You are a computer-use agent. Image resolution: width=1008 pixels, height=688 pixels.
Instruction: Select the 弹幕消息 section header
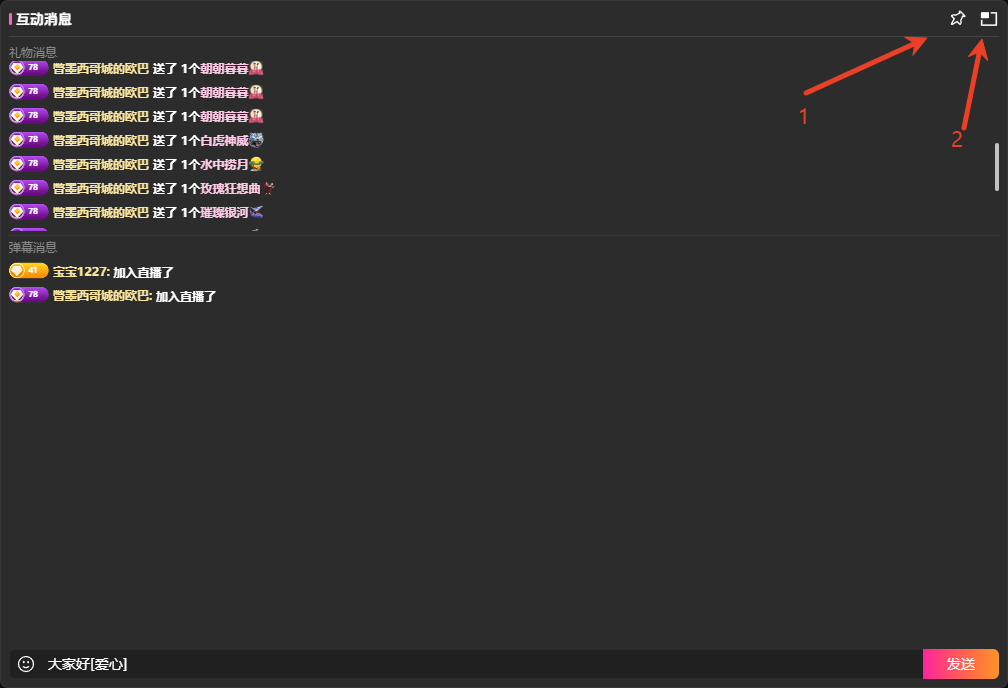(33, 247)
